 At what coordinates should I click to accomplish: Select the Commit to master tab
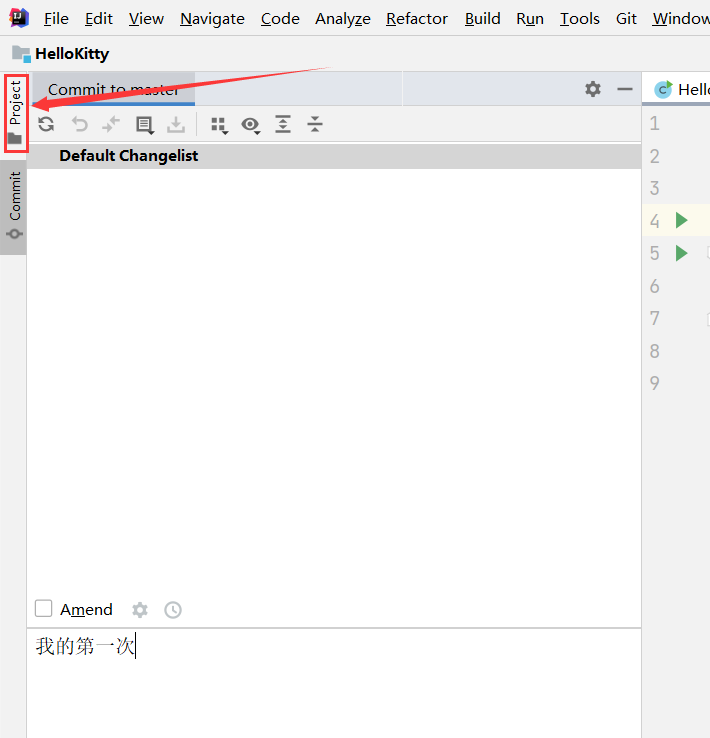click(x=114, y=89)
